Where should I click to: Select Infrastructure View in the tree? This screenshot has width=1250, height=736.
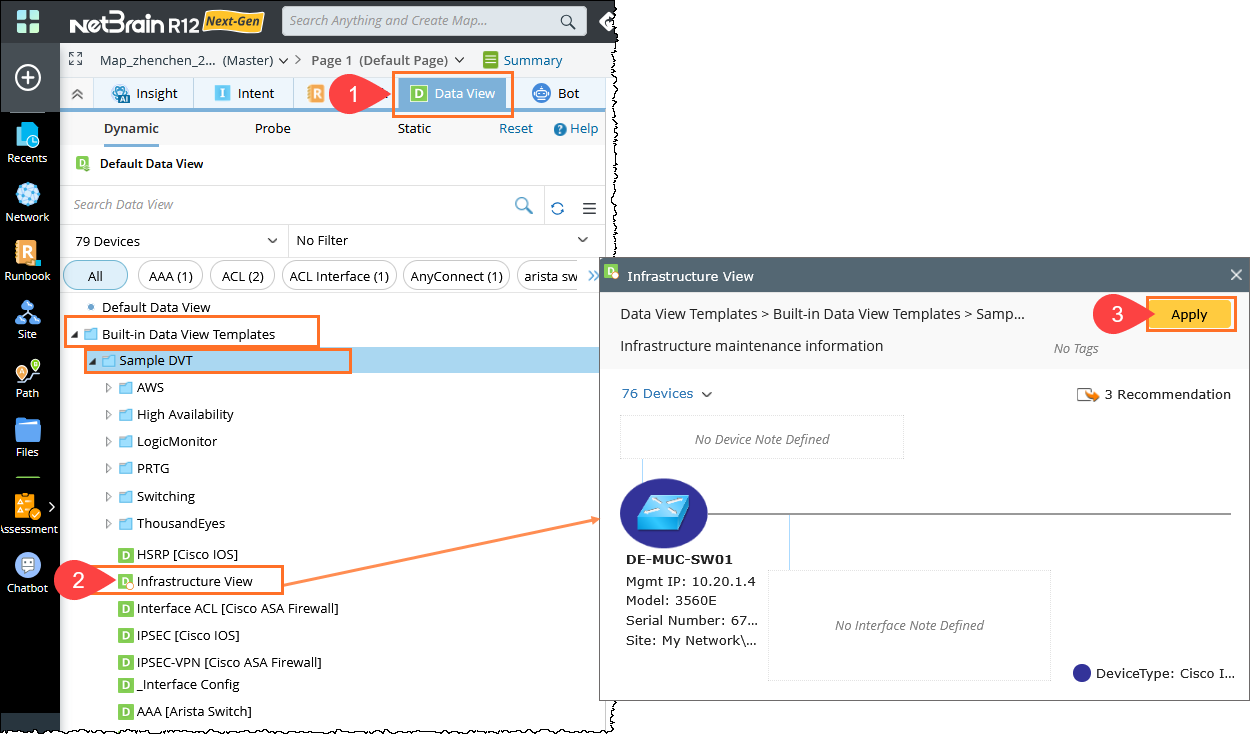pyautogui.click(x=194, y=581)
